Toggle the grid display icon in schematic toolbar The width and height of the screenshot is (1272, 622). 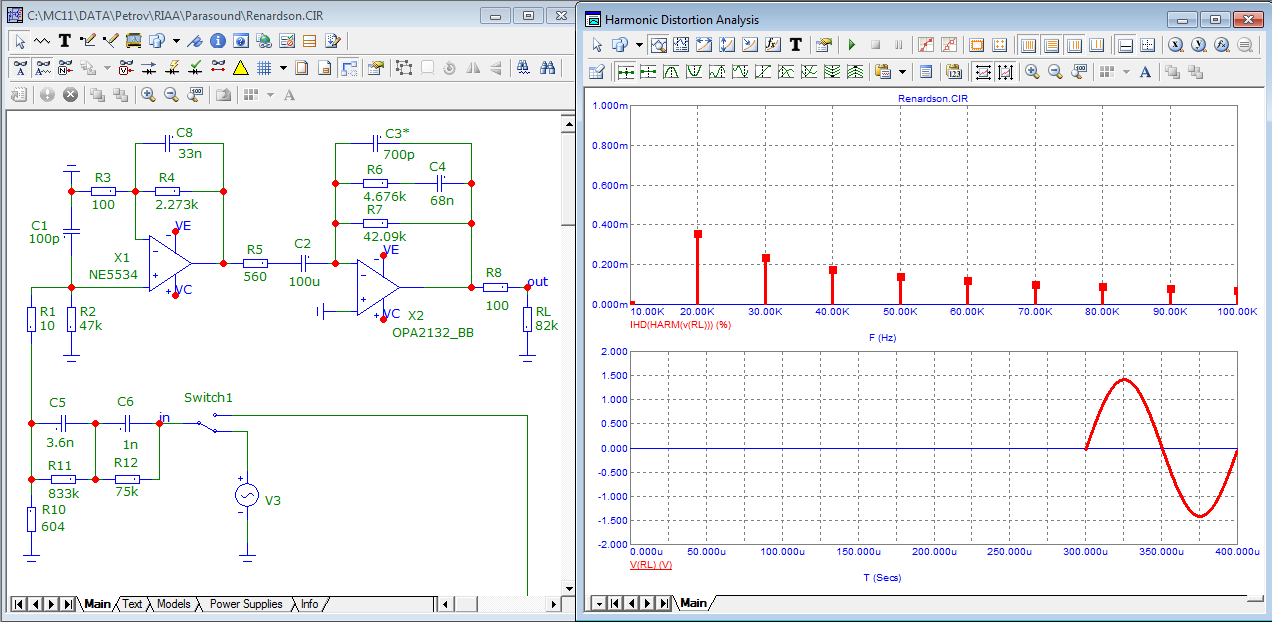point(264,68)
